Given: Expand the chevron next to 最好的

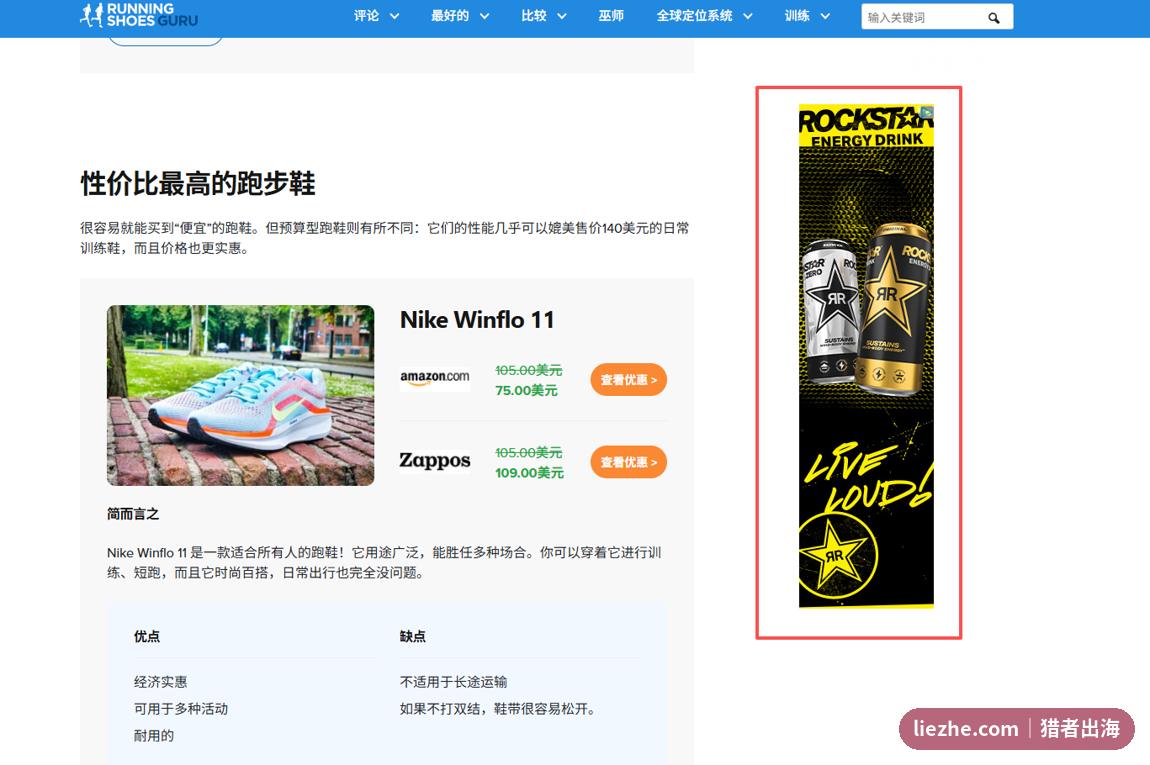Looking at the screenshot, I should coord(484,16).
